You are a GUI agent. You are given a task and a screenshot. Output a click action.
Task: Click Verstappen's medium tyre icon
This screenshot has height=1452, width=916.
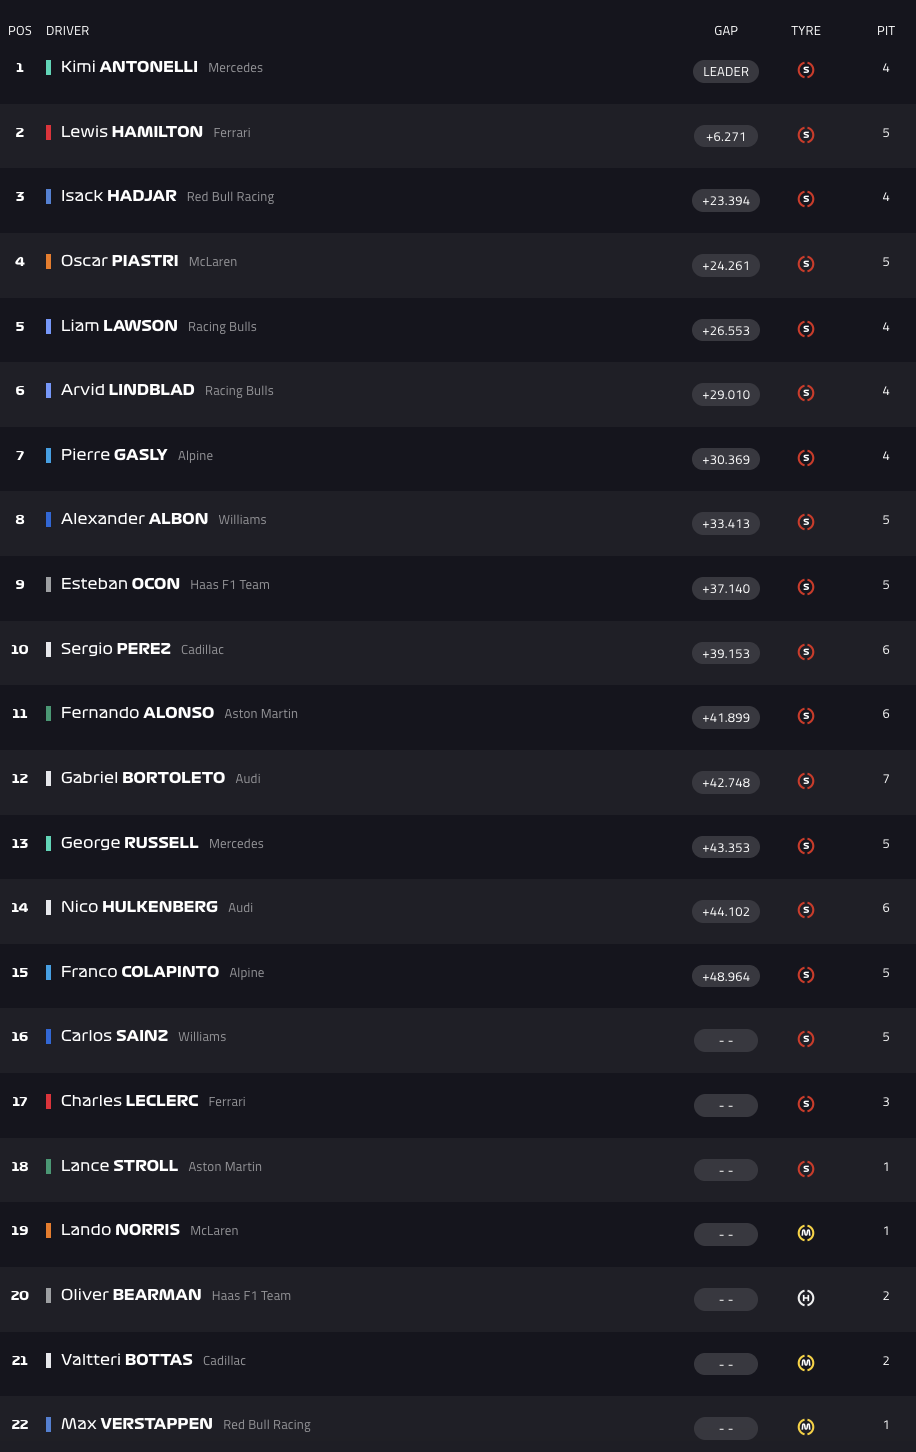806,1427
